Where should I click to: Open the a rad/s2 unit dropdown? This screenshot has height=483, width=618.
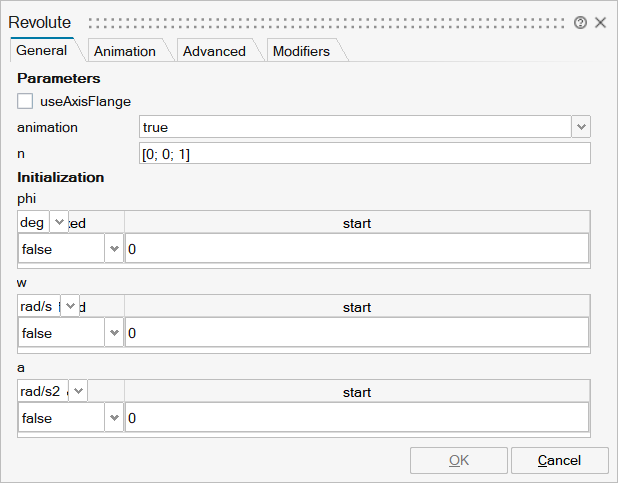[77, 391]
